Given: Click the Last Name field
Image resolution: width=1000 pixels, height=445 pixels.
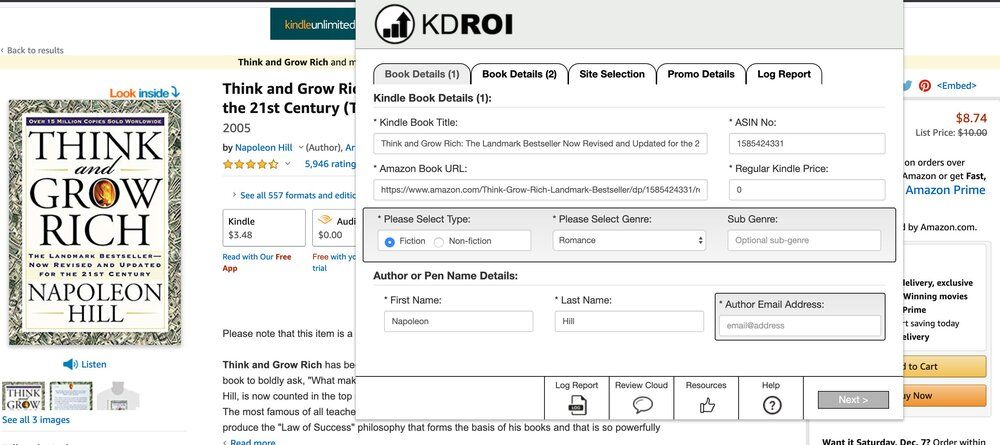Looking at the screenshot, I should 629,321.
